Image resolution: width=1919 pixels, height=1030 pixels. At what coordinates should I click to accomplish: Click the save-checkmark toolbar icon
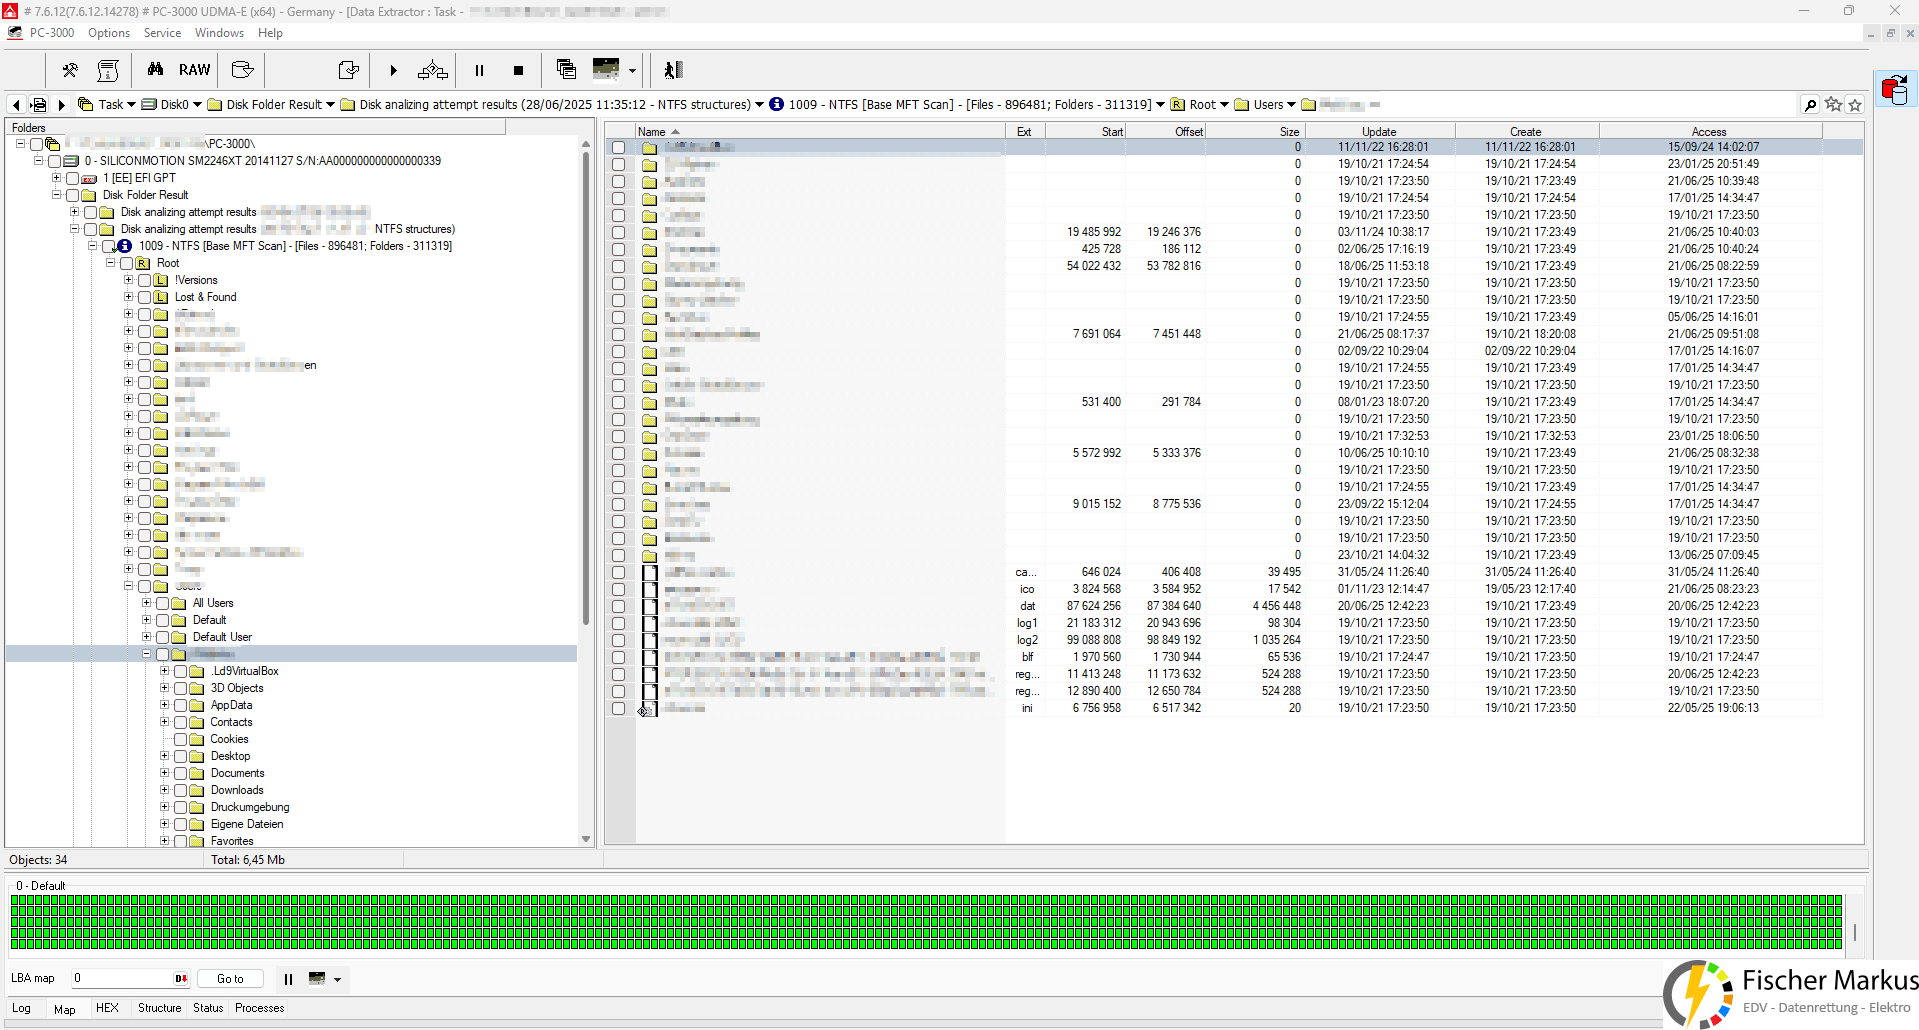click(348, 70)
